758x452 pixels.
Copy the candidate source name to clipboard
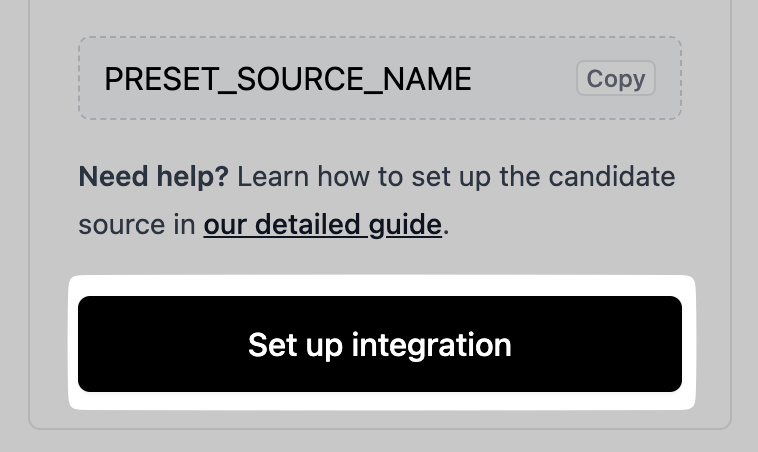pos(615,79)
